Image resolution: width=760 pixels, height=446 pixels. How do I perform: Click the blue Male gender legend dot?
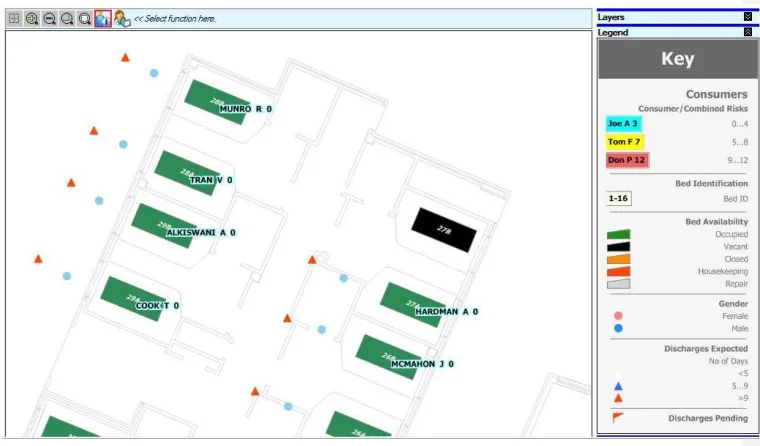coord(618,328)
